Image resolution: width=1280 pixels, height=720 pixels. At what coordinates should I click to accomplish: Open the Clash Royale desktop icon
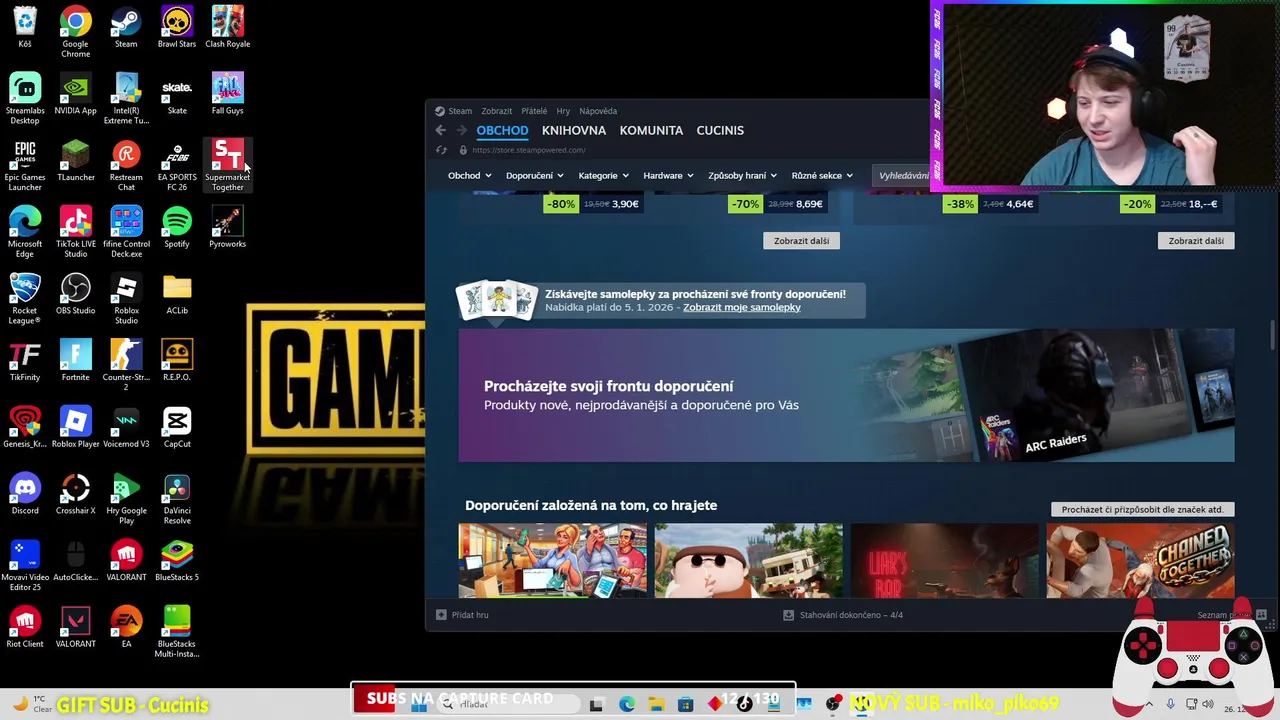[227, 27]
